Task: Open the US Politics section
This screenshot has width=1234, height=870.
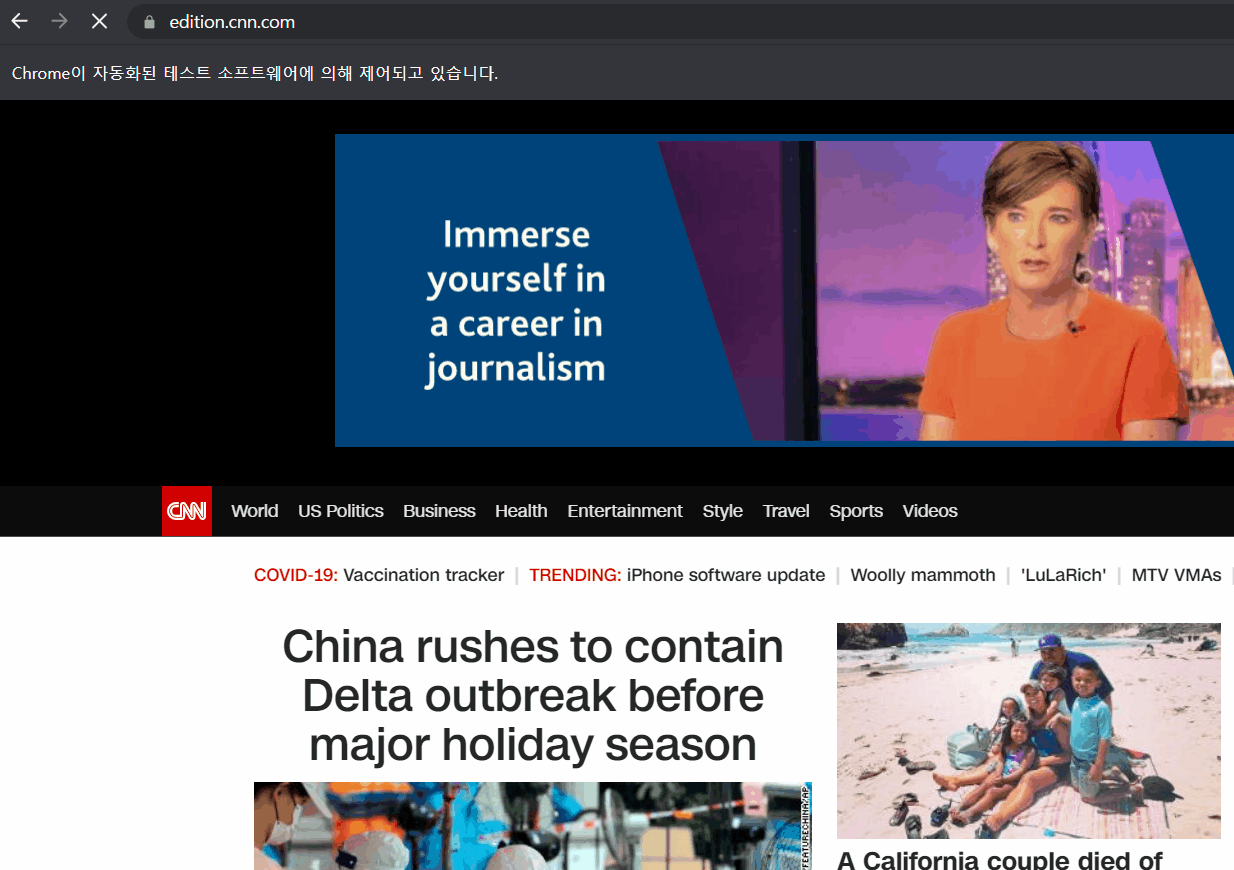Action: pos(341,511)
